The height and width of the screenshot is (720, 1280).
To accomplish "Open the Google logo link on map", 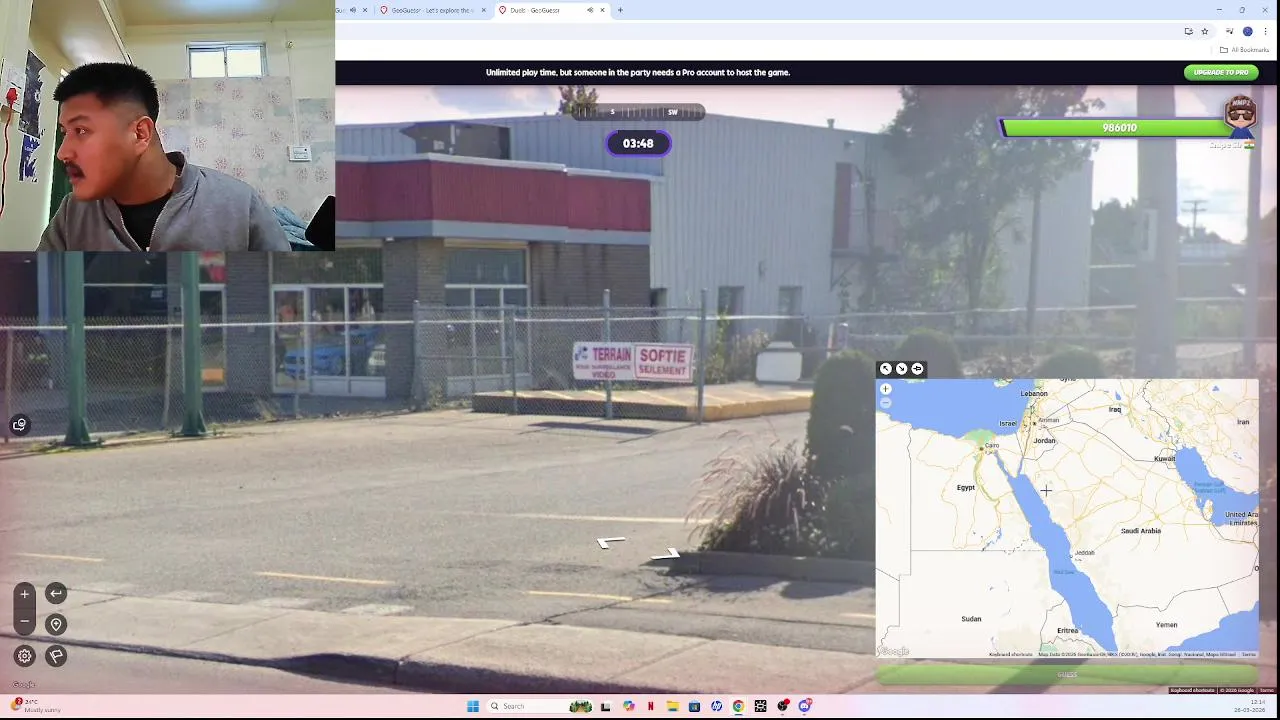I will click(x=894, y=651).
